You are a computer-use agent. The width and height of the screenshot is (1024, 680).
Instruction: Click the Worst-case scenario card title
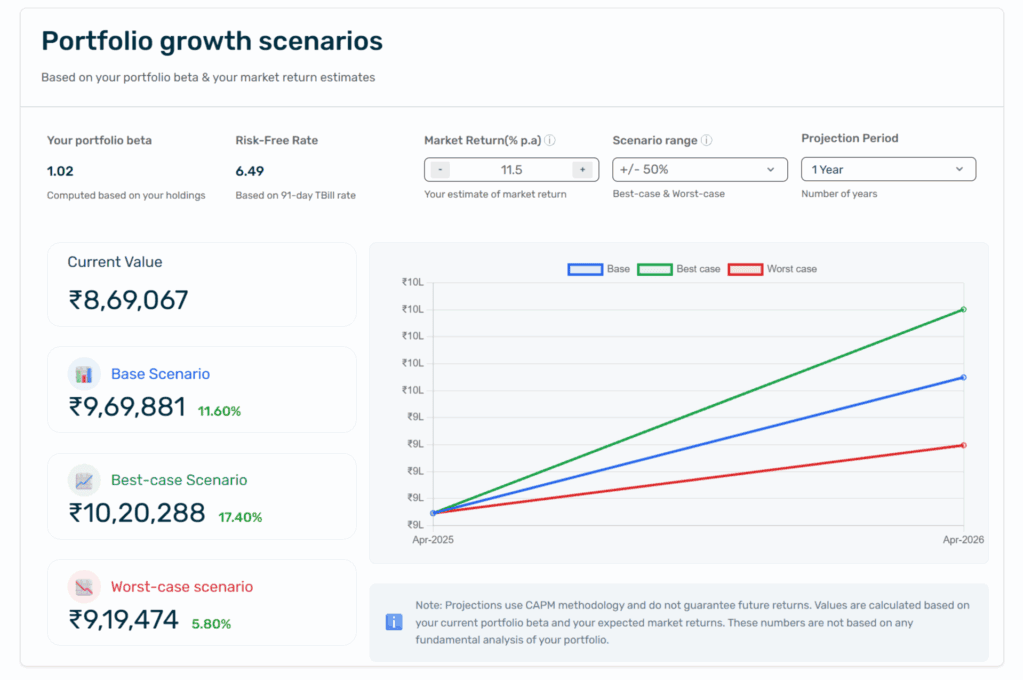[182, 587]
